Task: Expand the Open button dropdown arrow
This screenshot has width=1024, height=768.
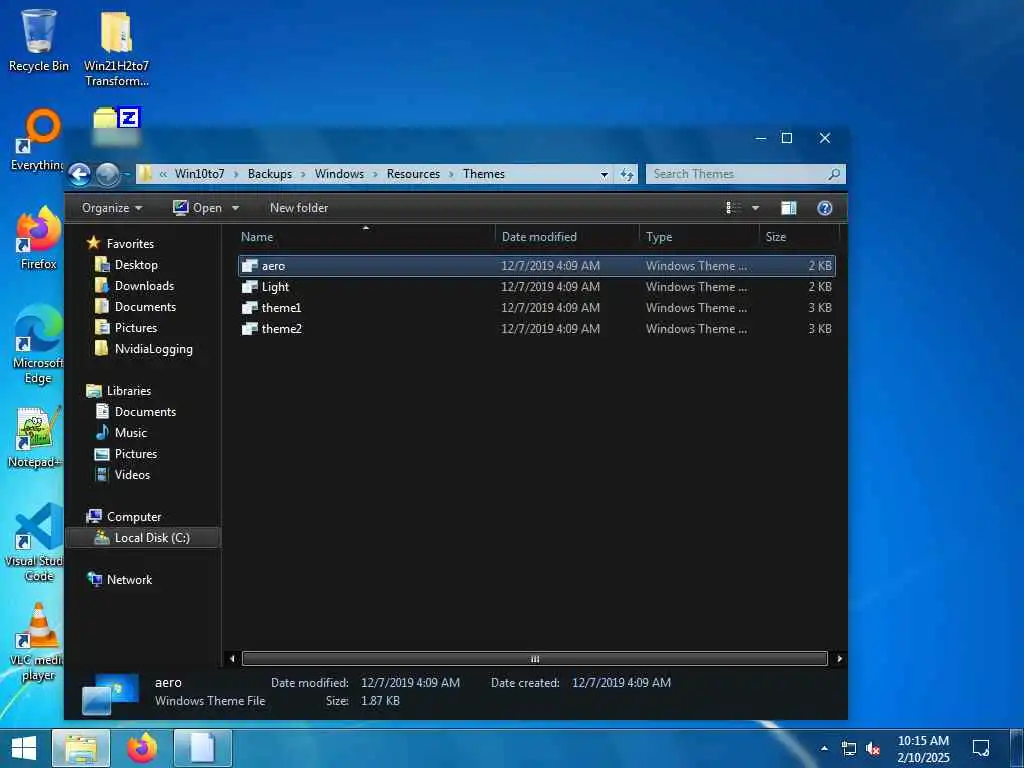Action: click(x=235, y=208)
